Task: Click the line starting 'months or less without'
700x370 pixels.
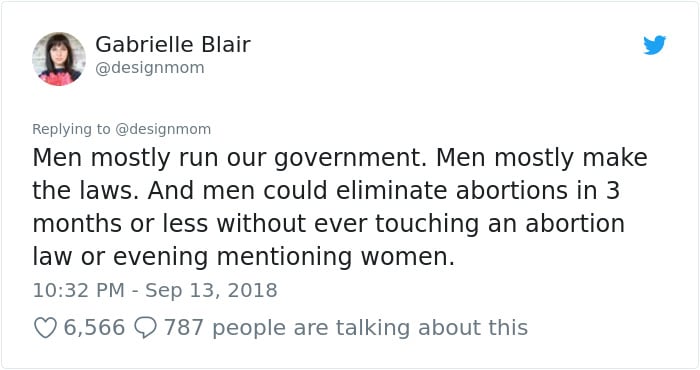Action: (329, 224)
